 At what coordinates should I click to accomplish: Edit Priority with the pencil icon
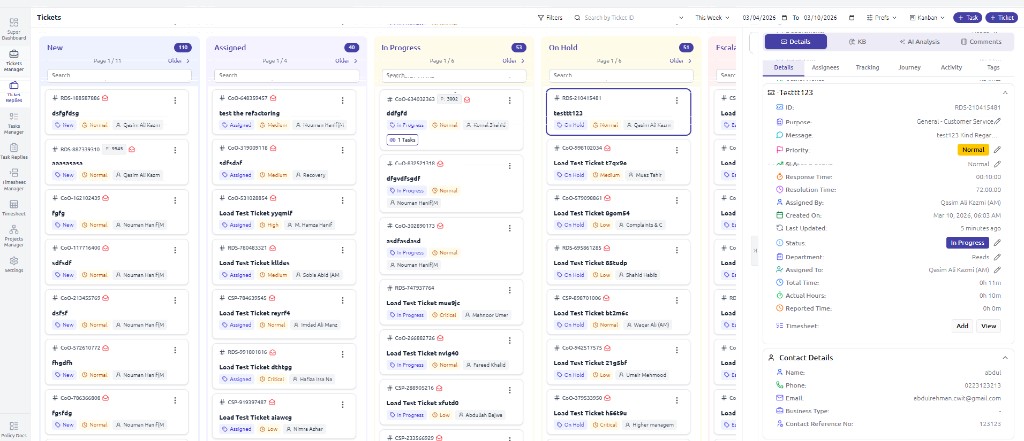coord(997,150)
